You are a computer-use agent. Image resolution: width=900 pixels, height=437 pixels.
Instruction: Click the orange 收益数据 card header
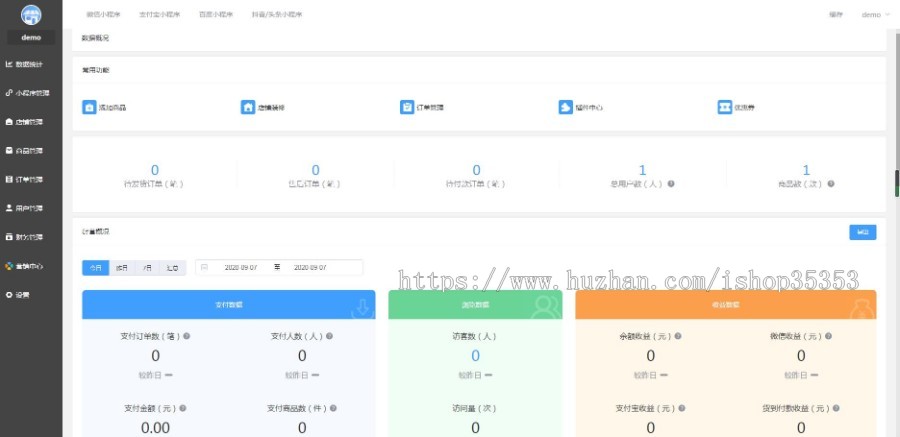point(726,304)
